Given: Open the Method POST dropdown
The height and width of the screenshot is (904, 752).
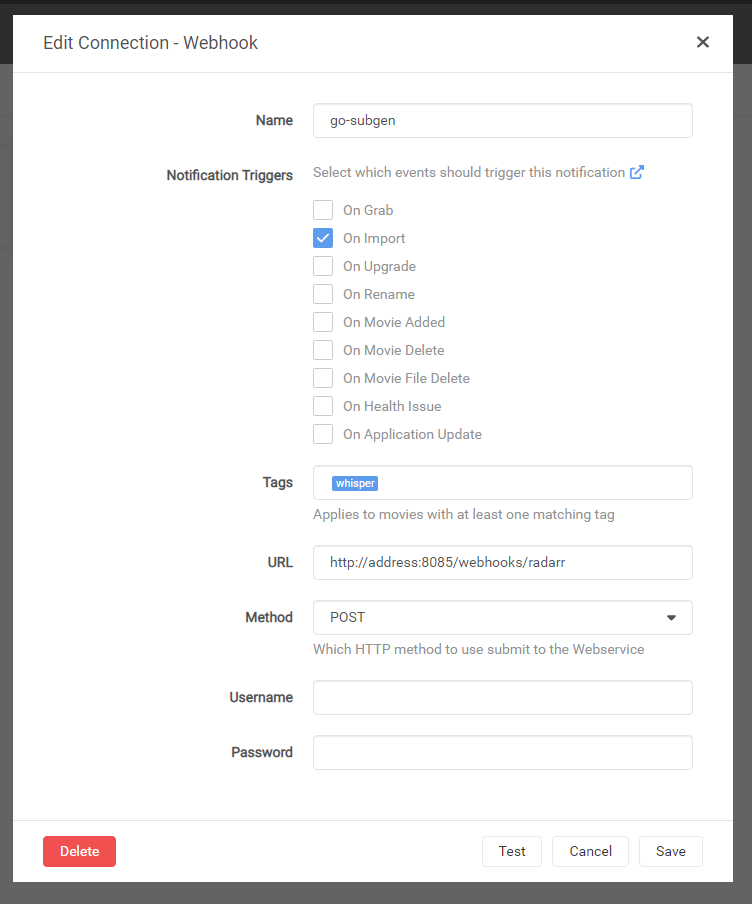Looking at the screenshot, I should point(503,617).
